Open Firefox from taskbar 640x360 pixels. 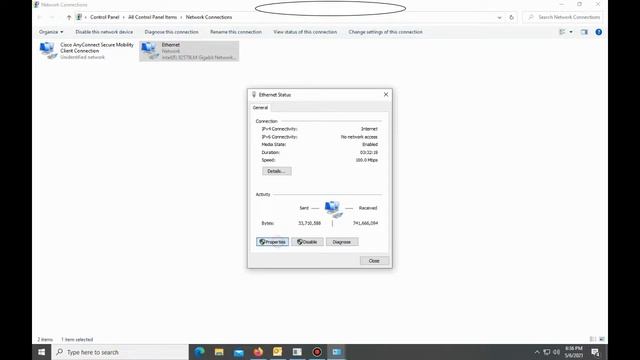click(x=258, y=352)
